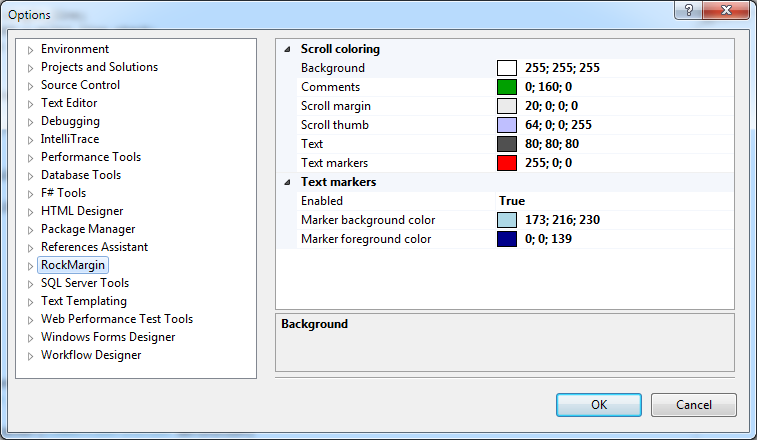Edit the Scroll thumb value 64; 0; 0; 255
Image resolution: width=757 pixels, height=440 pixels.
(558, 125)
